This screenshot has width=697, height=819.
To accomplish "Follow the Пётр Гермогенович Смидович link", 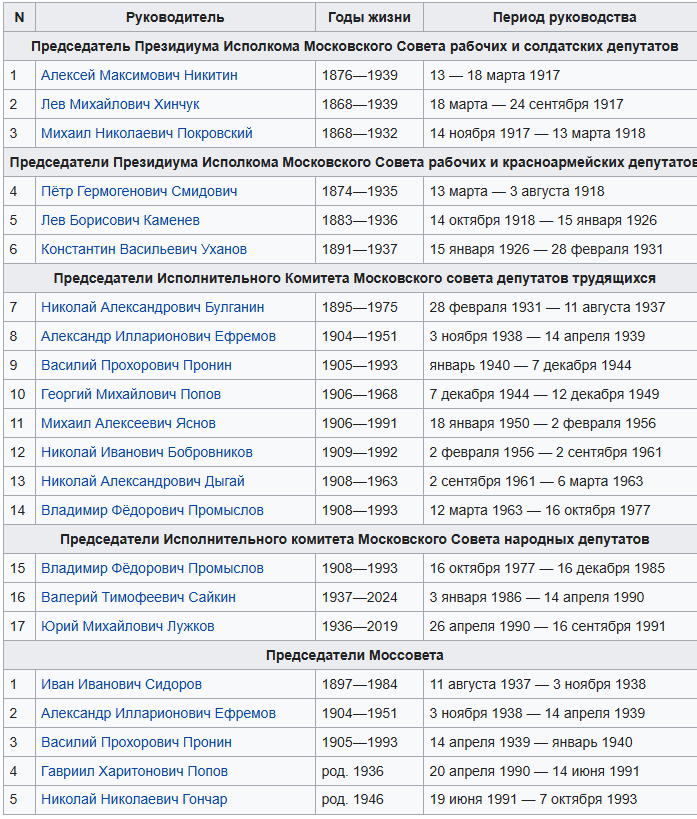I will point(139,191).
